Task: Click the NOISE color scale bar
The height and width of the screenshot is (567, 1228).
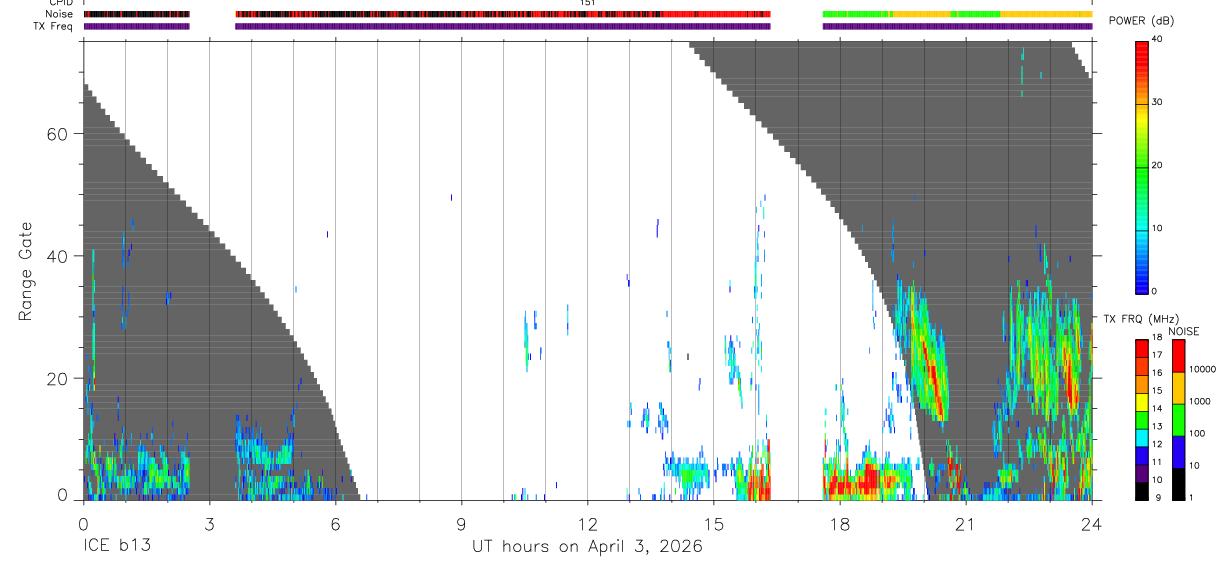Action: (1179, 419)
